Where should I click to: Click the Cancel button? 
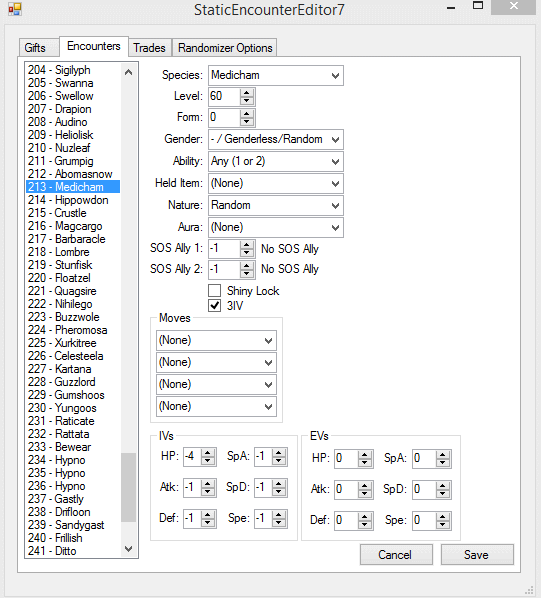pos(396,555)
